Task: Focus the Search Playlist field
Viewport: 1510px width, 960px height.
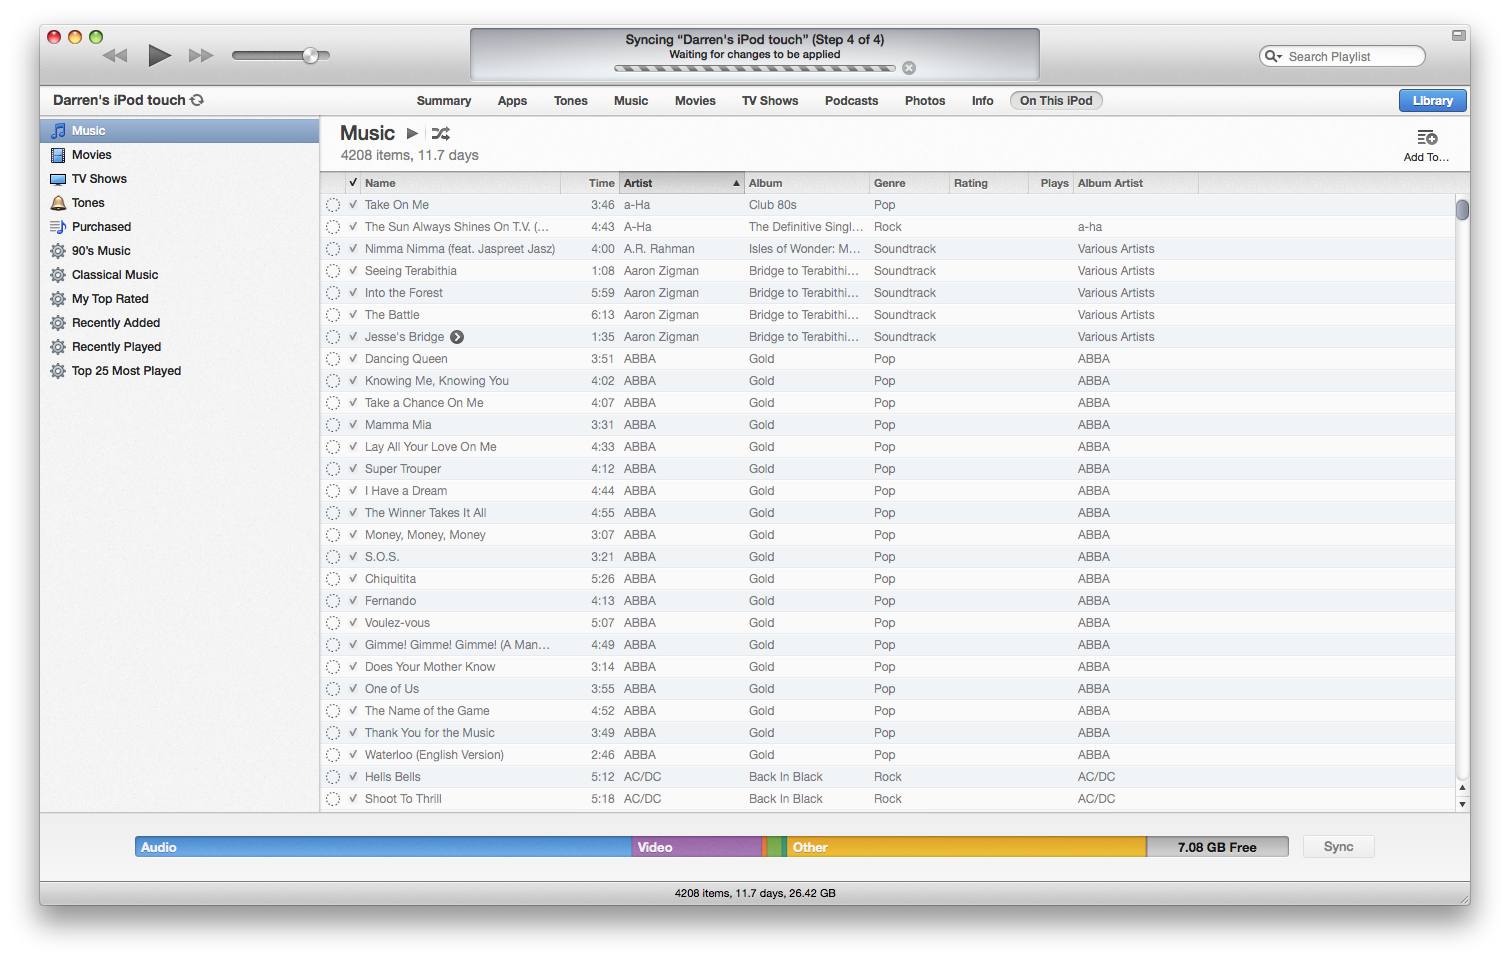Action: [1342, 56]
